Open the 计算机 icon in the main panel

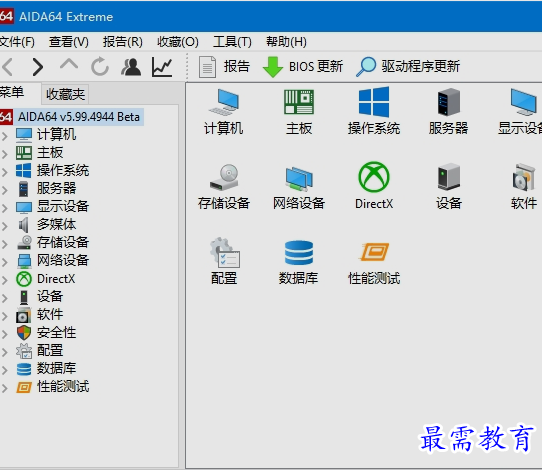[224, 111]
